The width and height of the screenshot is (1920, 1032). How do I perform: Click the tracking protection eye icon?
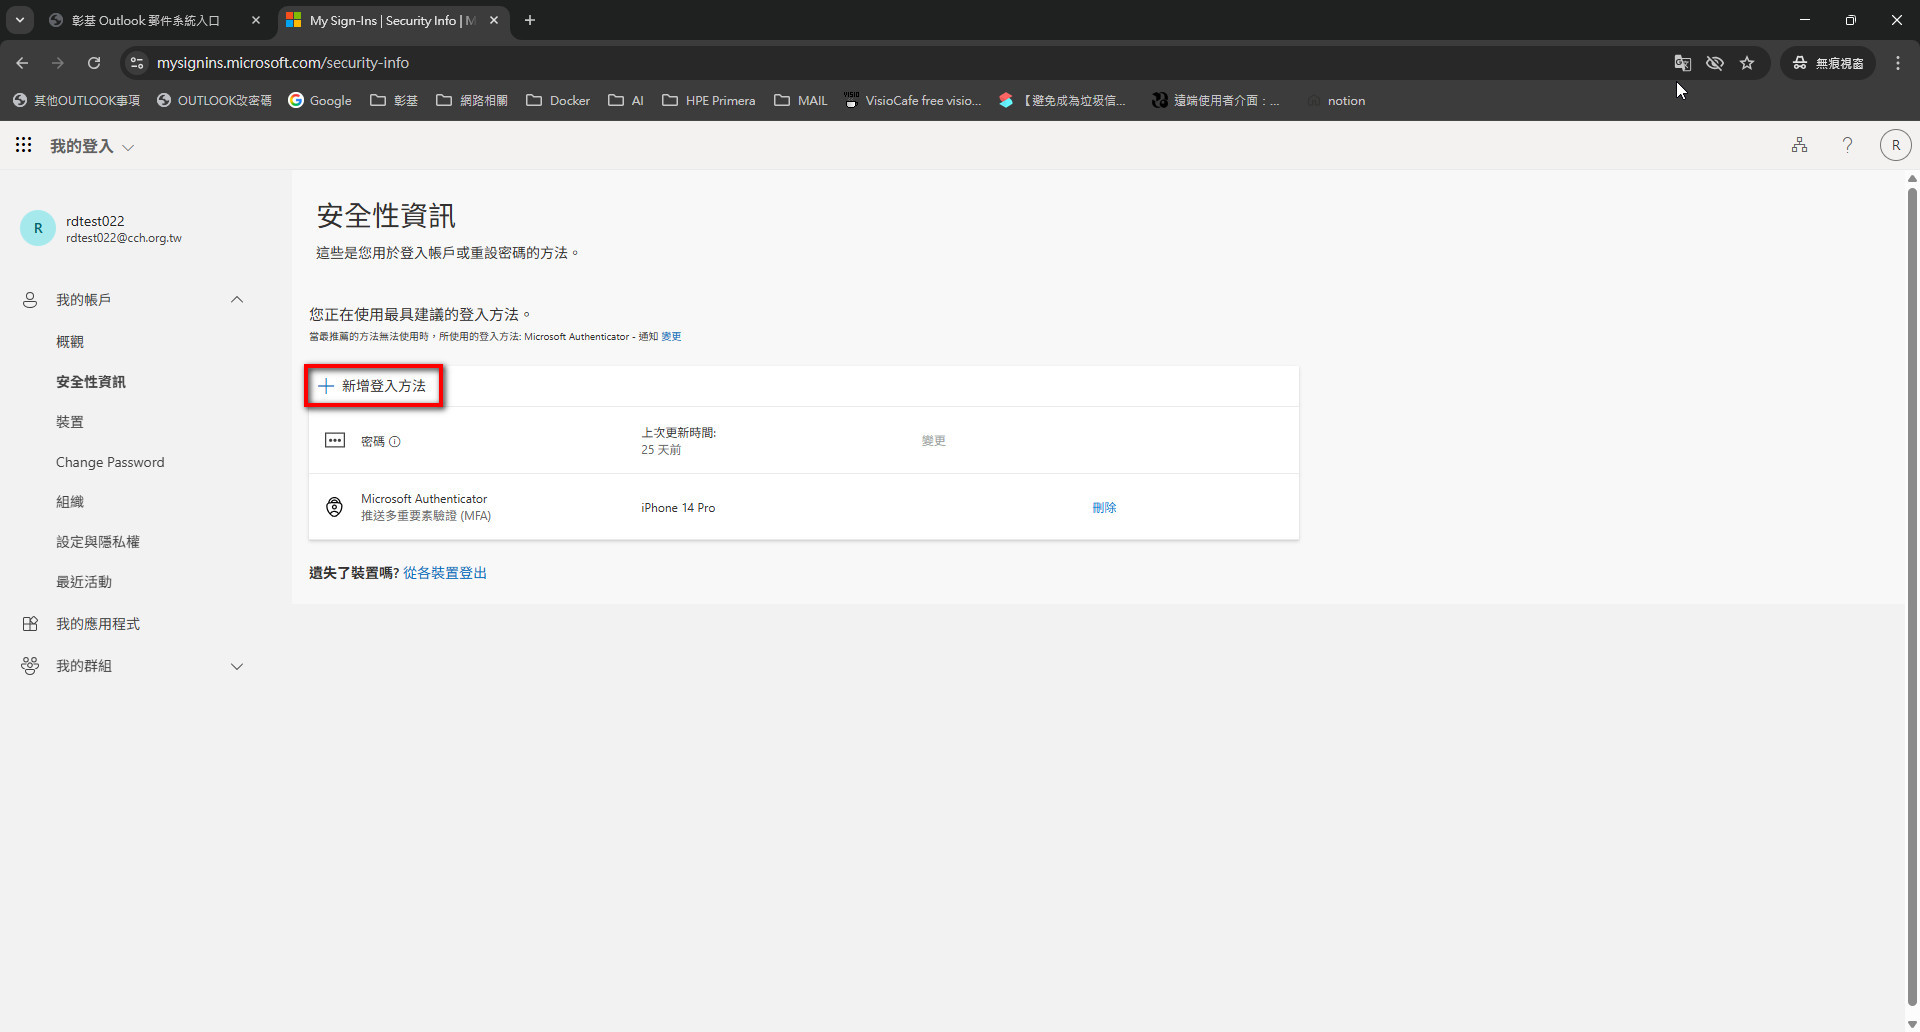point(1715,63)
